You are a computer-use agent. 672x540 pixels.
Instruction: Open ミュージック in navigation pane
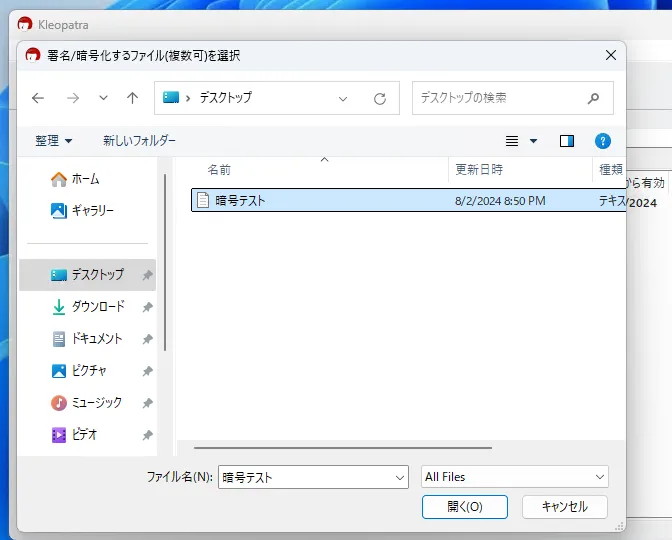87,403
